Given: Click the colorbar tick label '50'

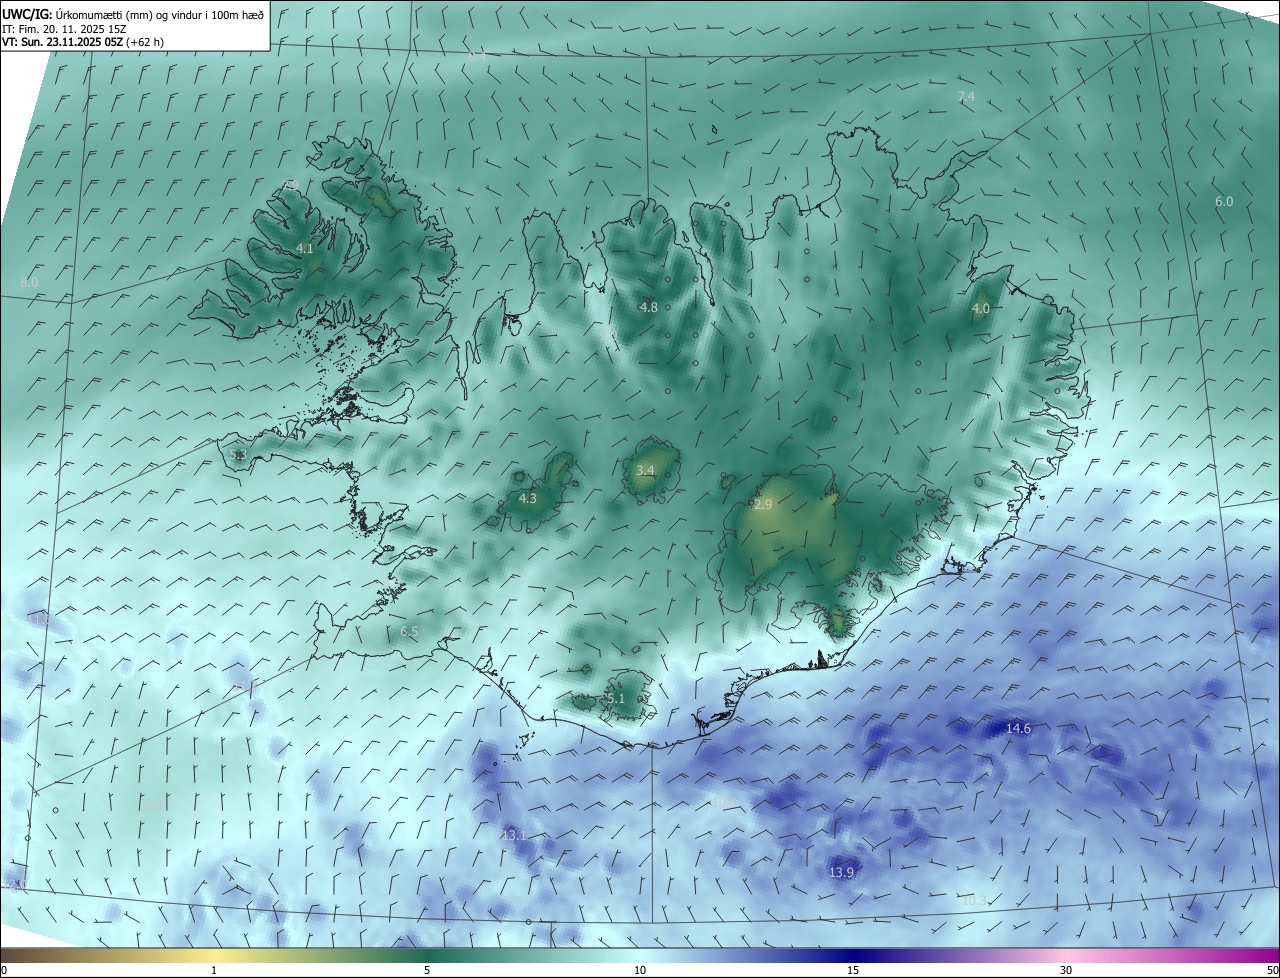Looking at the screenshot, I should pos(1272,970).
